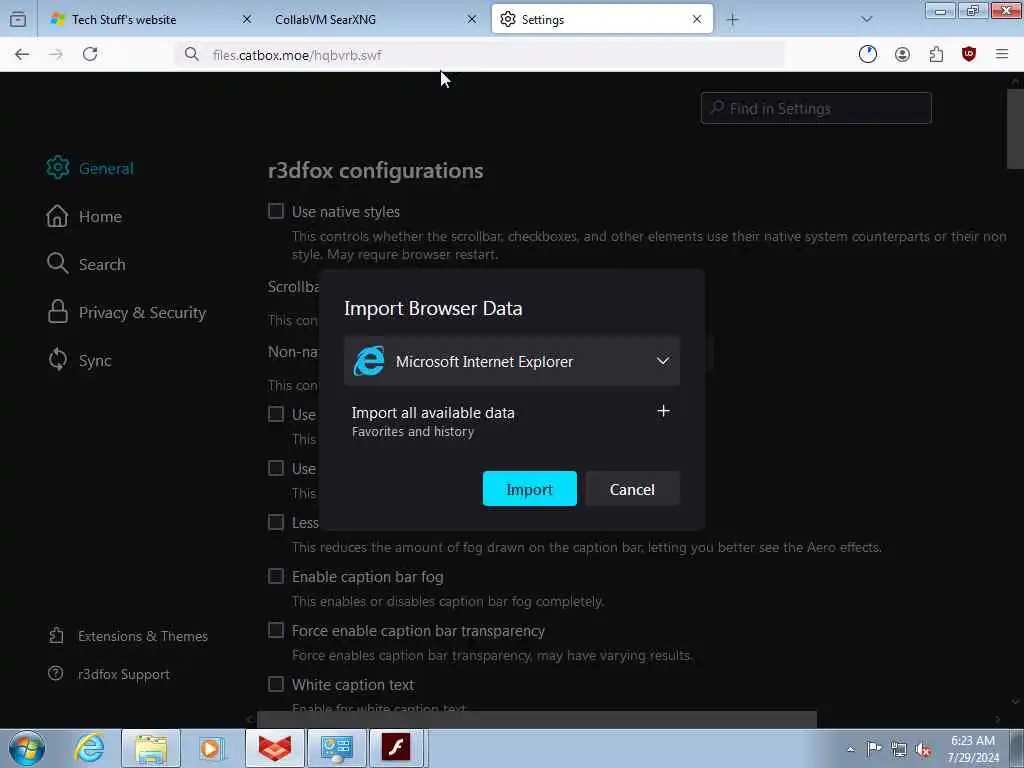Viewport: 1024px width, 768px height.
Task: Click the circular timer icon in toolbar
Action: (x=868, y=55)
